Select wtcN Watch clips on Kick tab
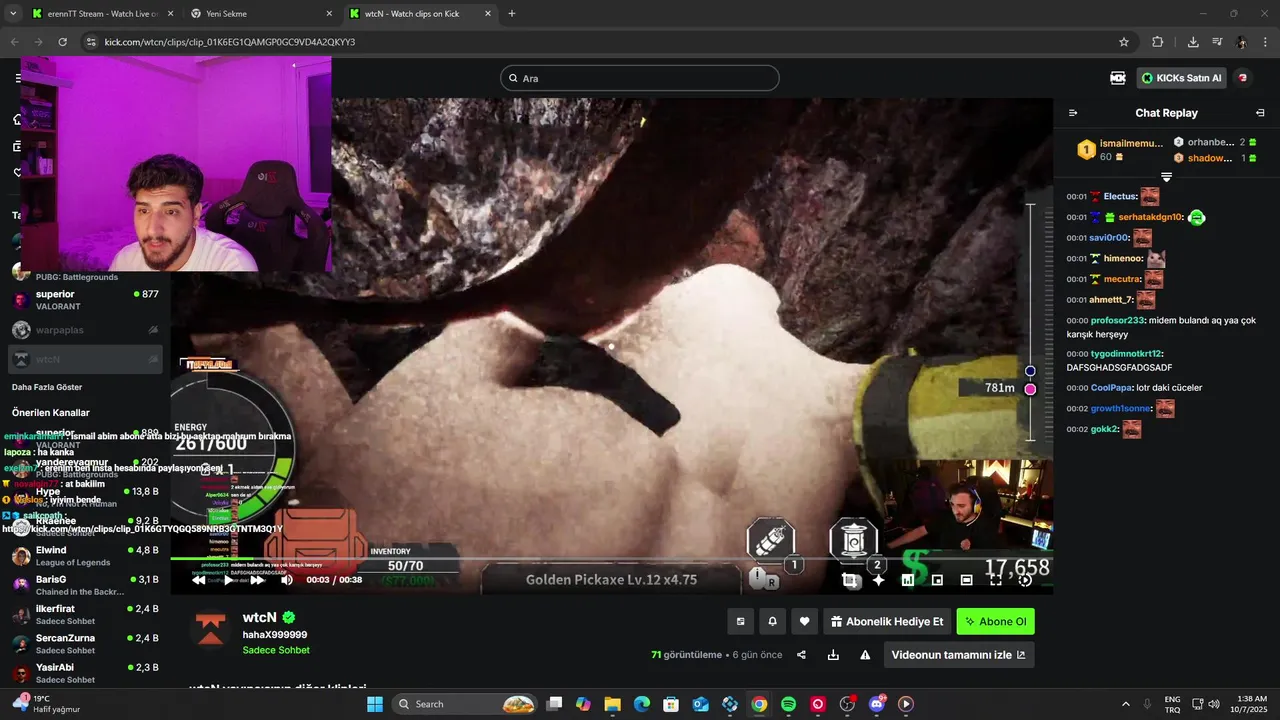This screenshot has height=720, width=1280. pos(420,14)
